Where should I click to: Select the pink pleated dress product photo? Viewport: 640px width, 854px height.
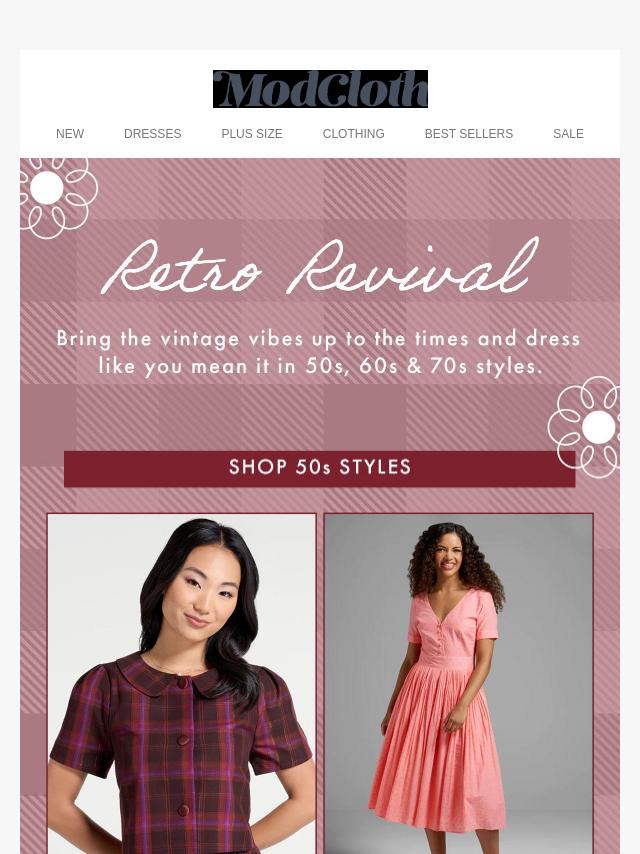(x=459, y=684)
